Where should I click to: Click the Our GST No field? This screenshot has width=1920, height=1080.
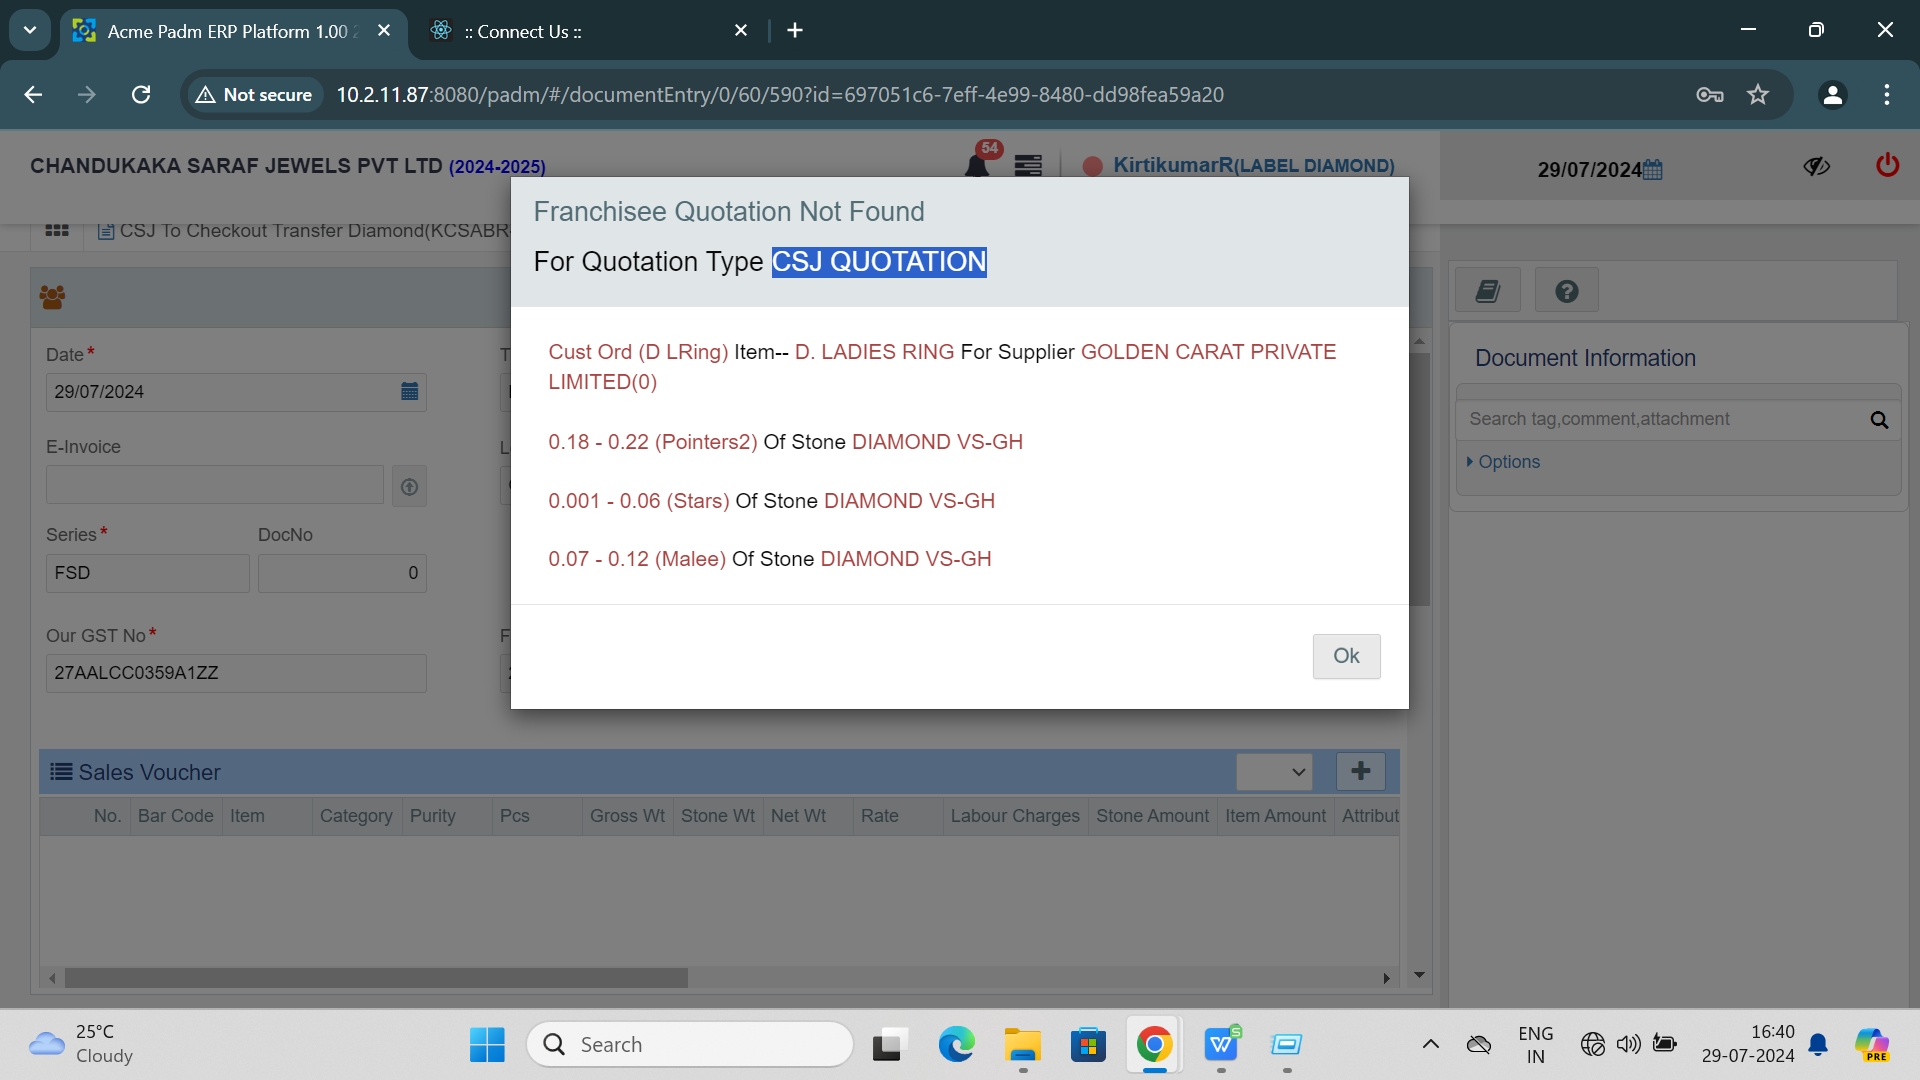[x=236, y=673]
